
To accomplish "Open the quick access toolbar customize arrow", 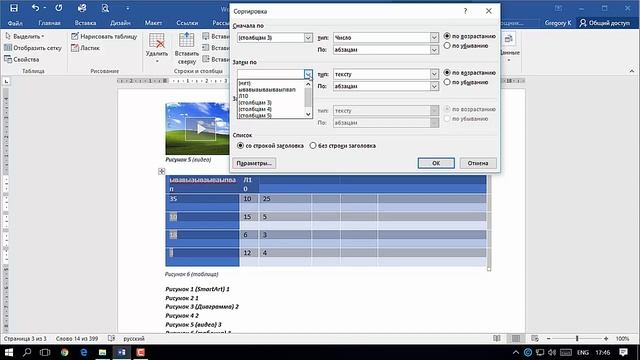I will [127, 8].
